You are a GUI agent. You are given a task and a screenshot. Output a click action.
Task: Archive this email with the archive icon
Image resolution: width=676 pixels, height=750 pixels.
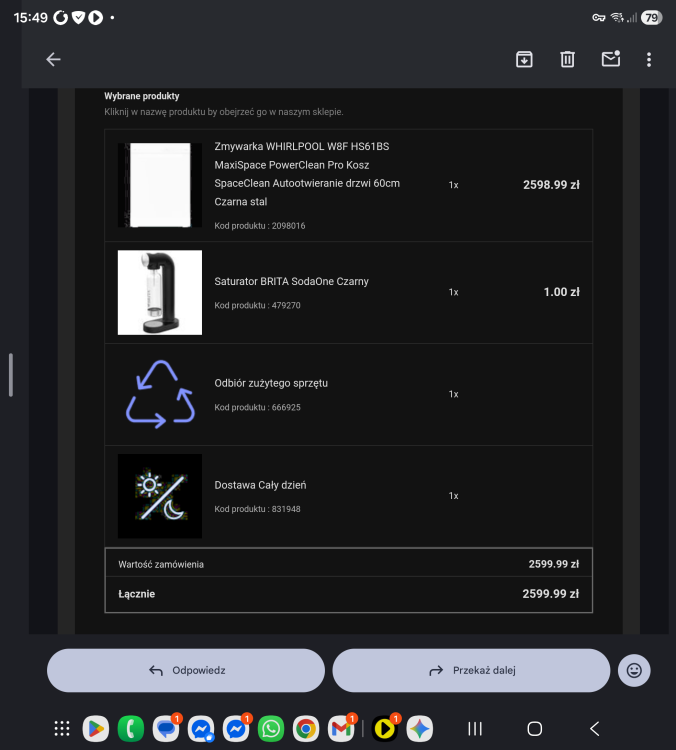point(524,59)
